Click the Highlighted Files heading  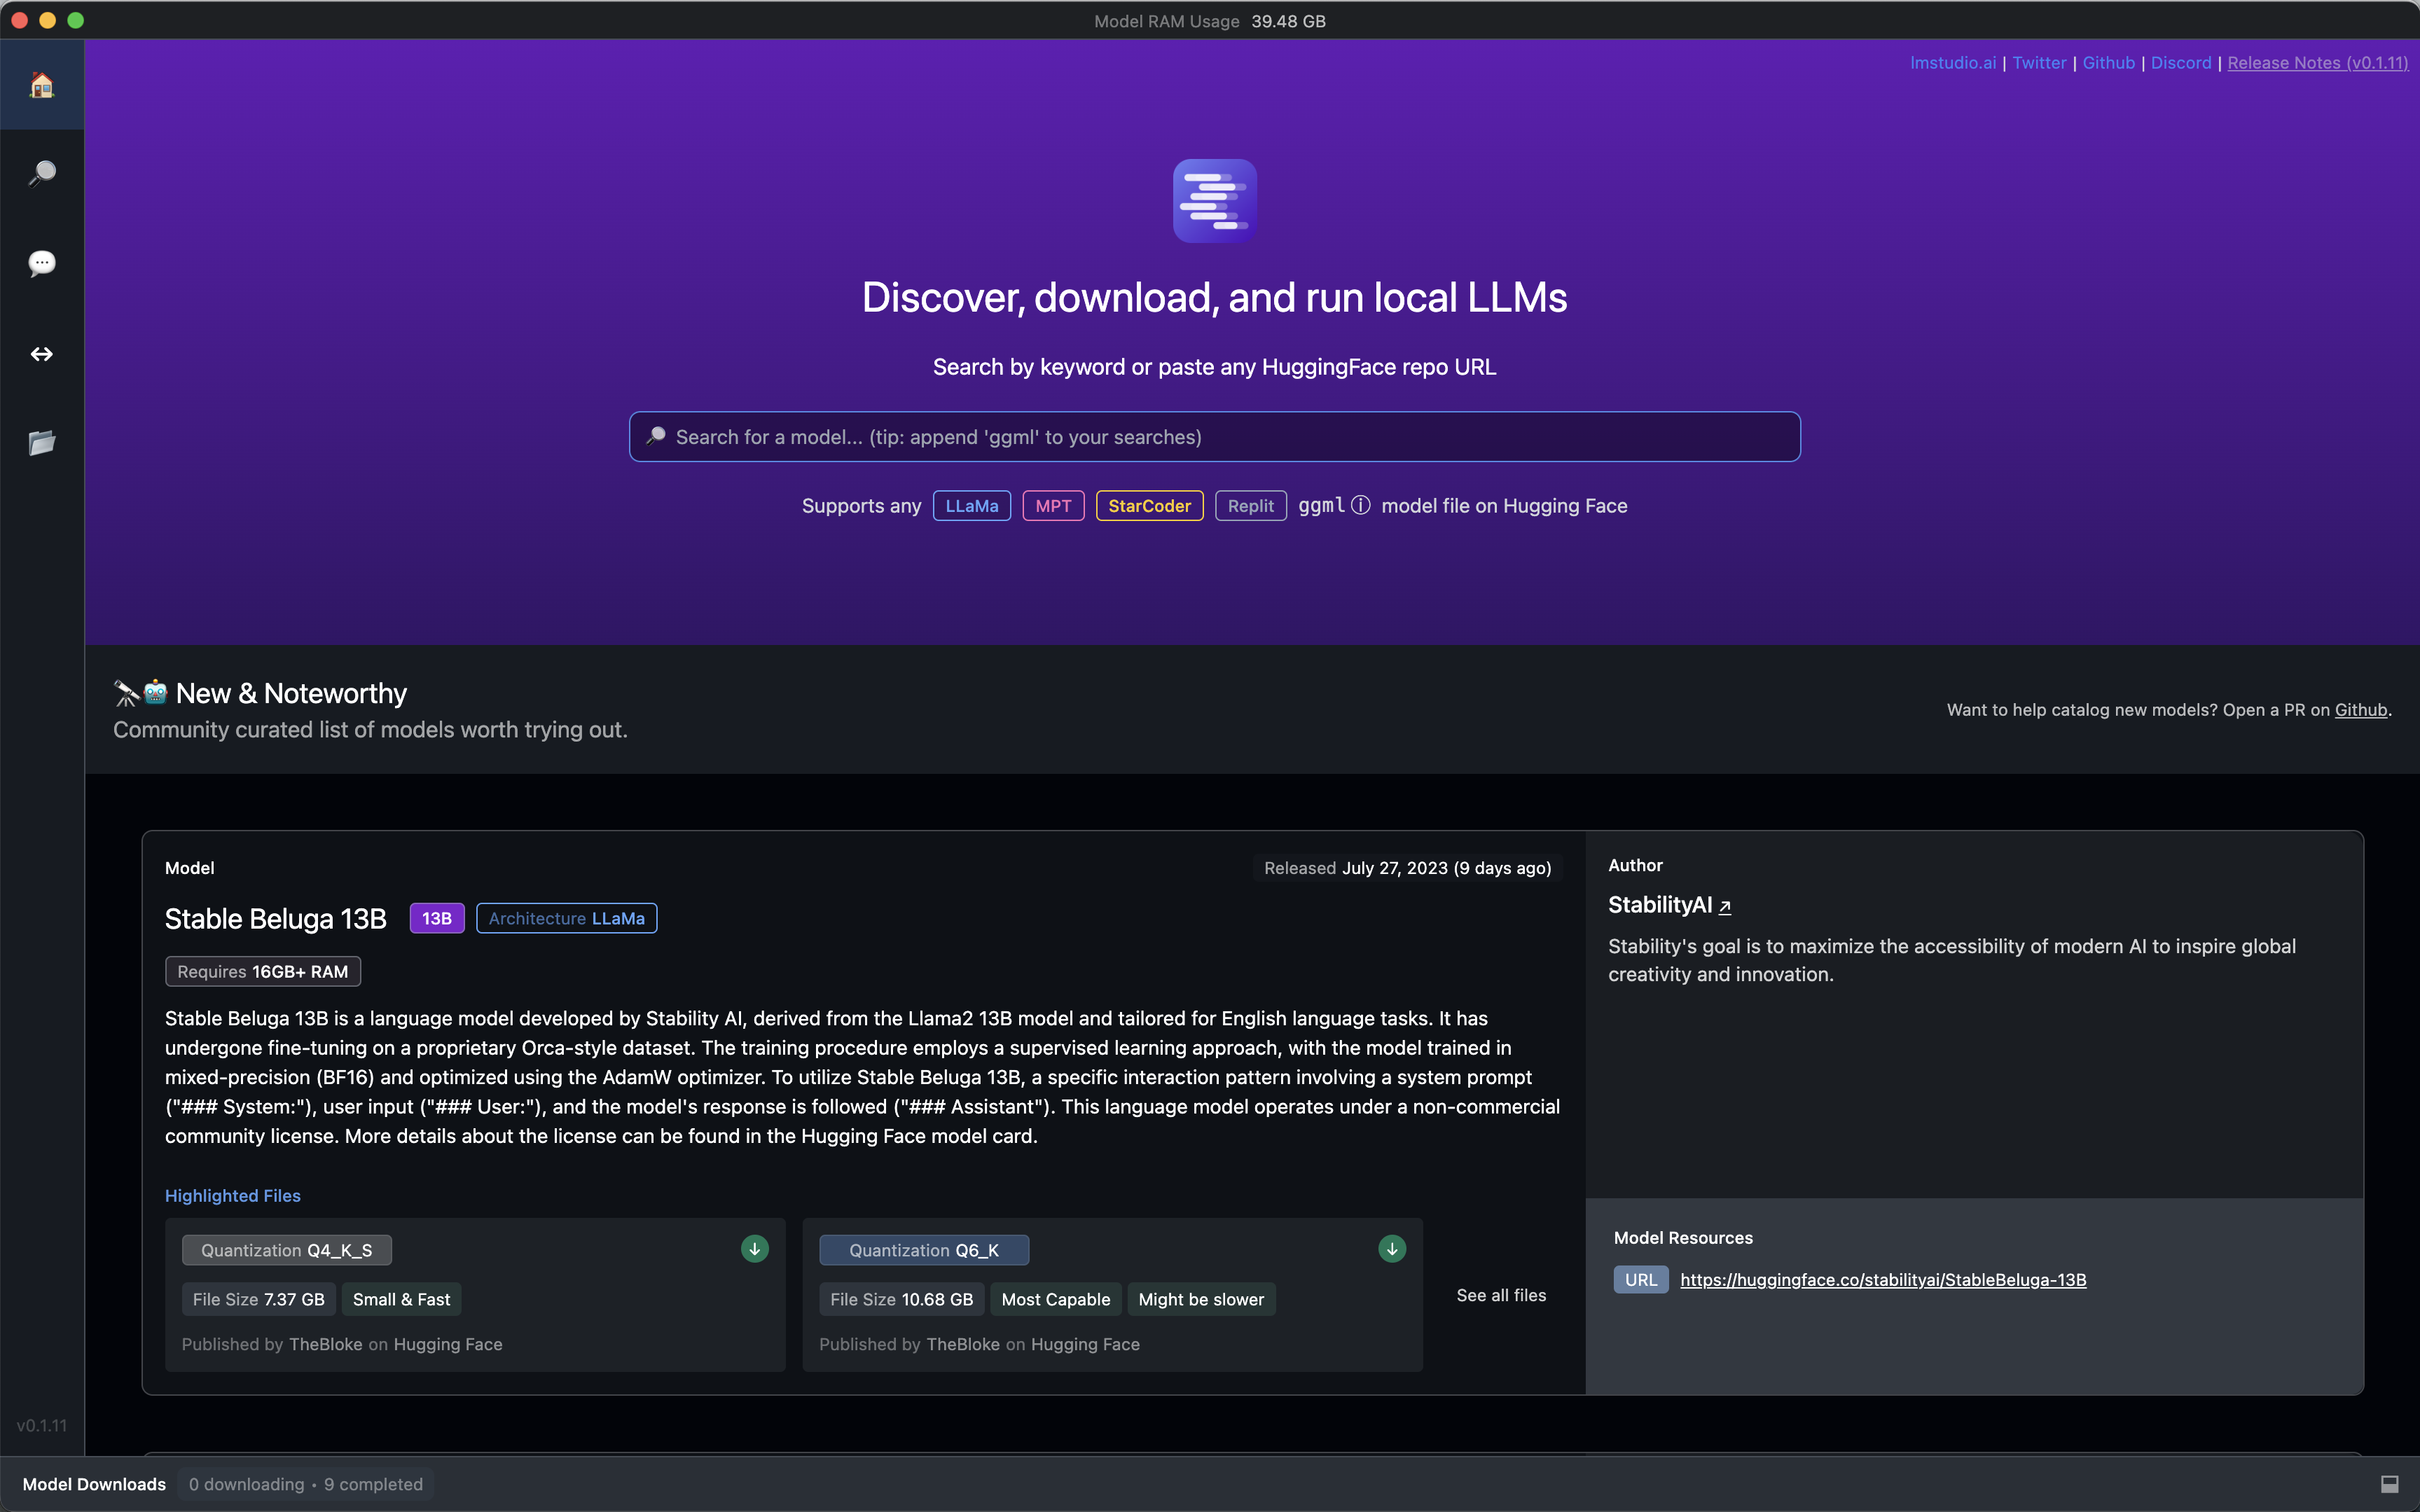coord(233,1196)
